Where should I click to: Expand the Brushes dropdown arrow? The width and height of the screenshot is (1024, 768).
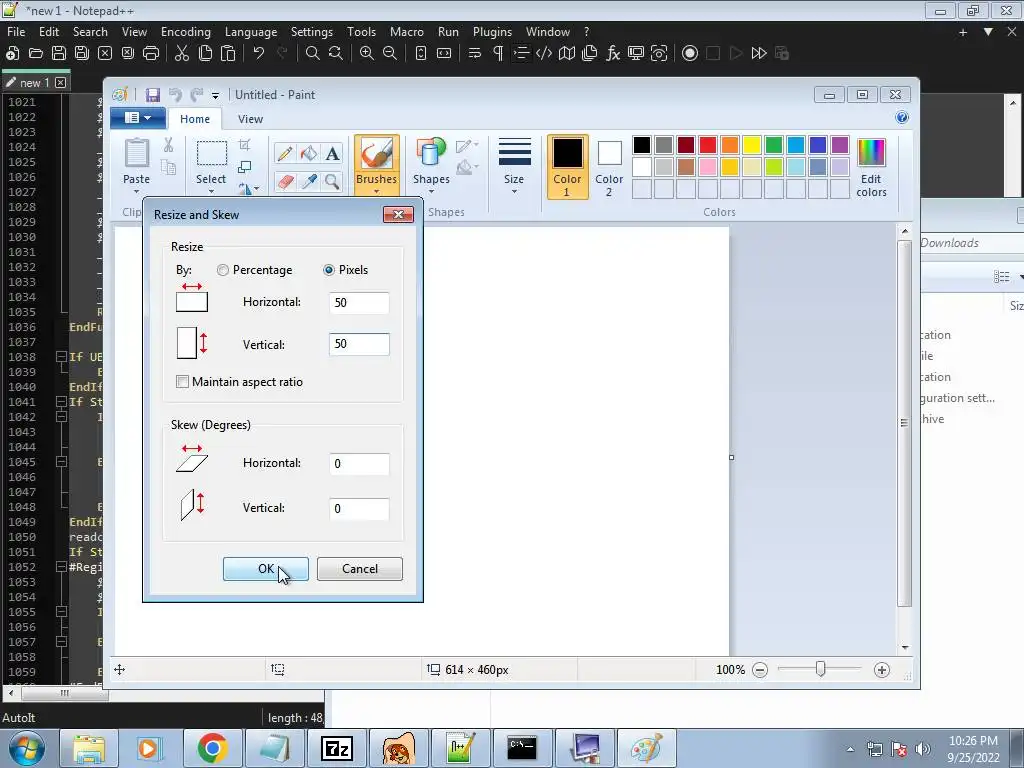point(377,191)
